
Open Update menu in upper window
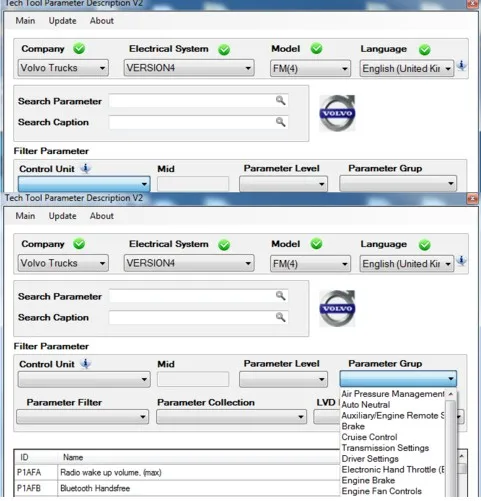(62, 21)
